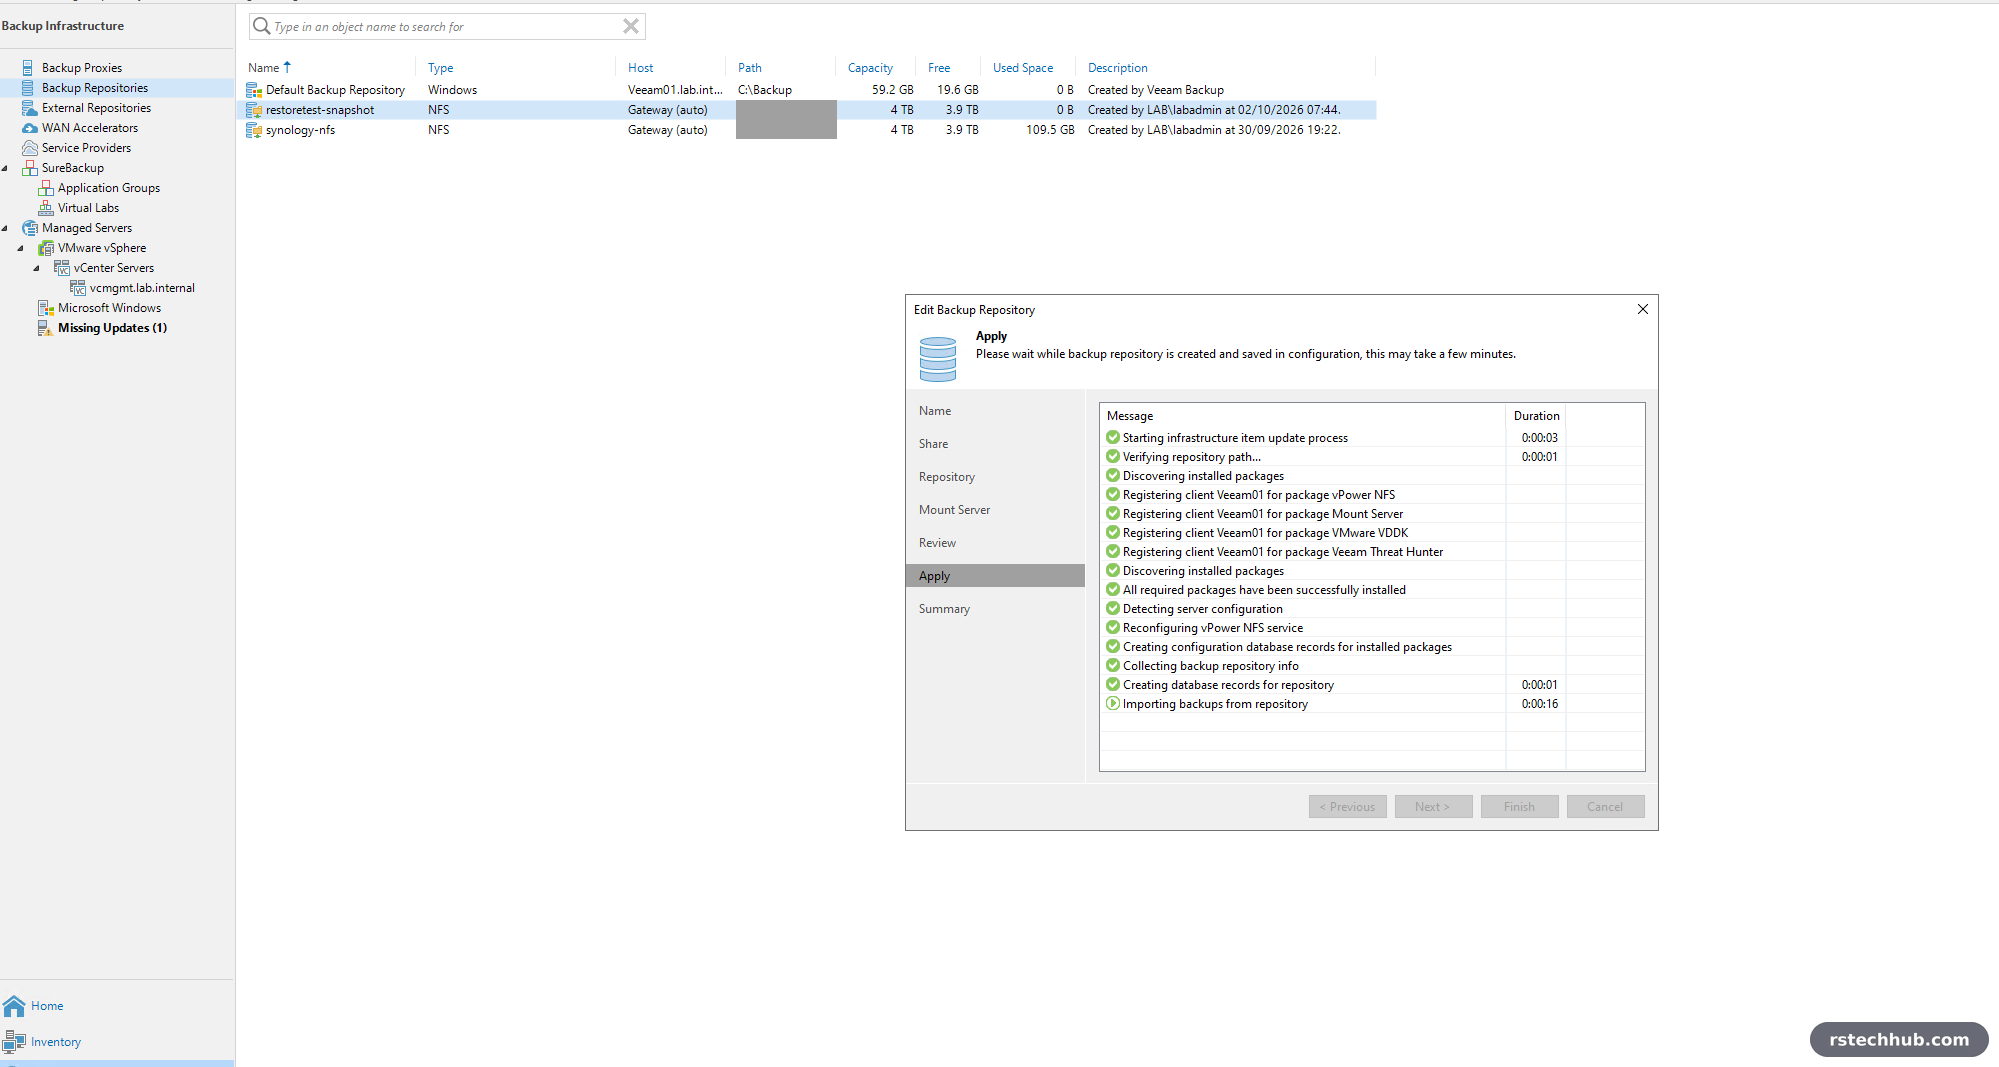Open the Summary wizard step

pyautogui.click(x=945, y=609)
